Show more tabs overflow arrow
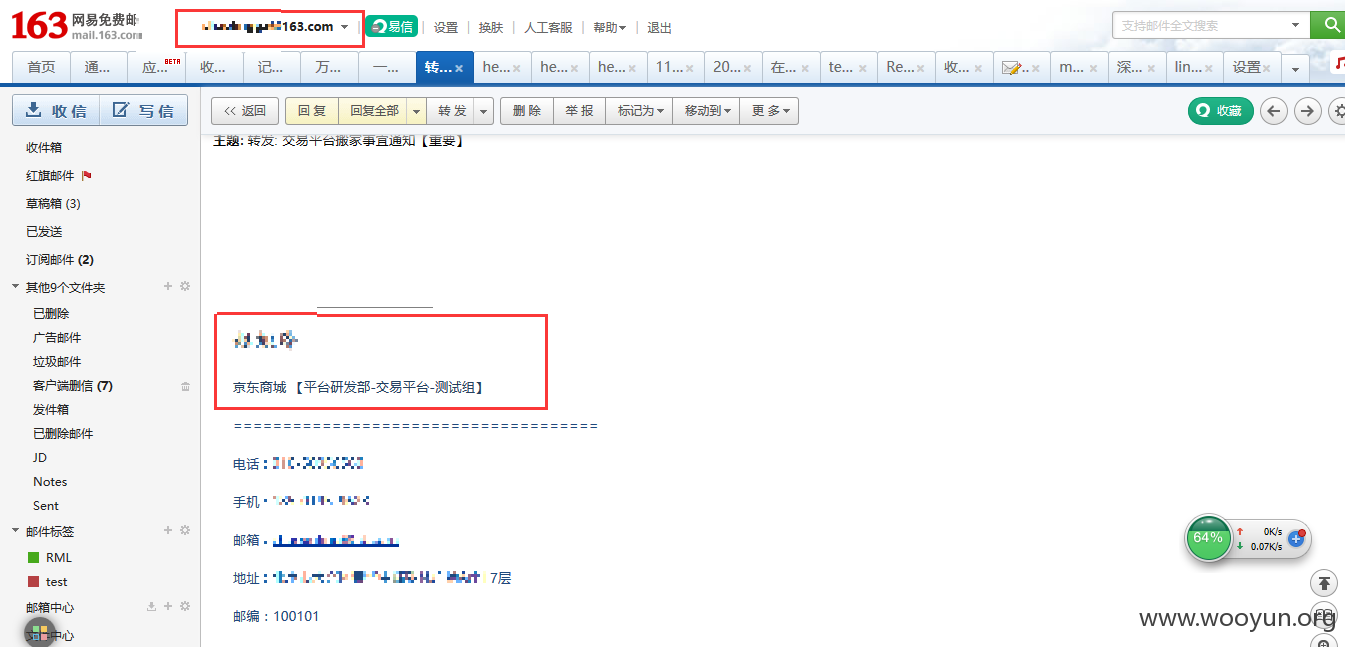Image resolution: width=1345 pixels, height=647 pixels. pyautogui.click(x=1296, y=68)
